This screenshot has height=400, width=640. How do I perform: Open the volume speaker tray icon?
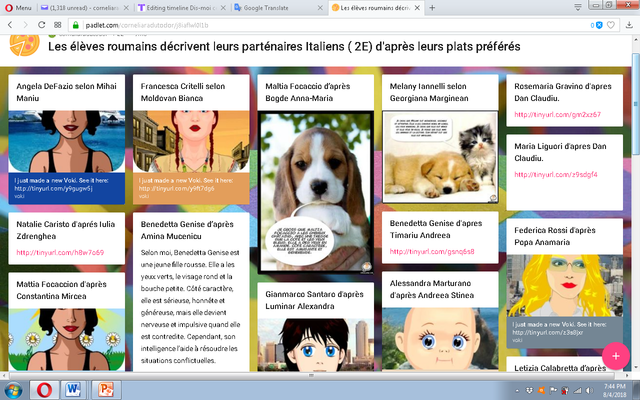tap(589, 391)
